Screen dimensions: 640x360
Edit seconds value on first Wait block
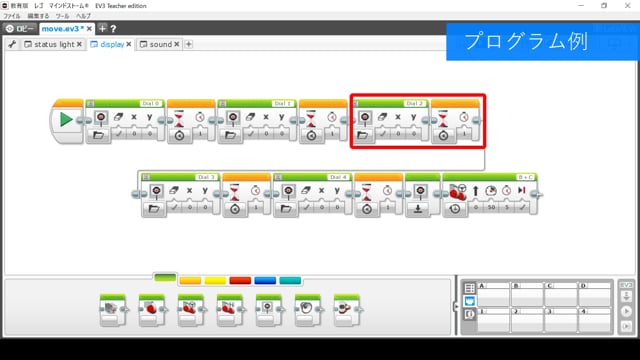tap(200, 133)
